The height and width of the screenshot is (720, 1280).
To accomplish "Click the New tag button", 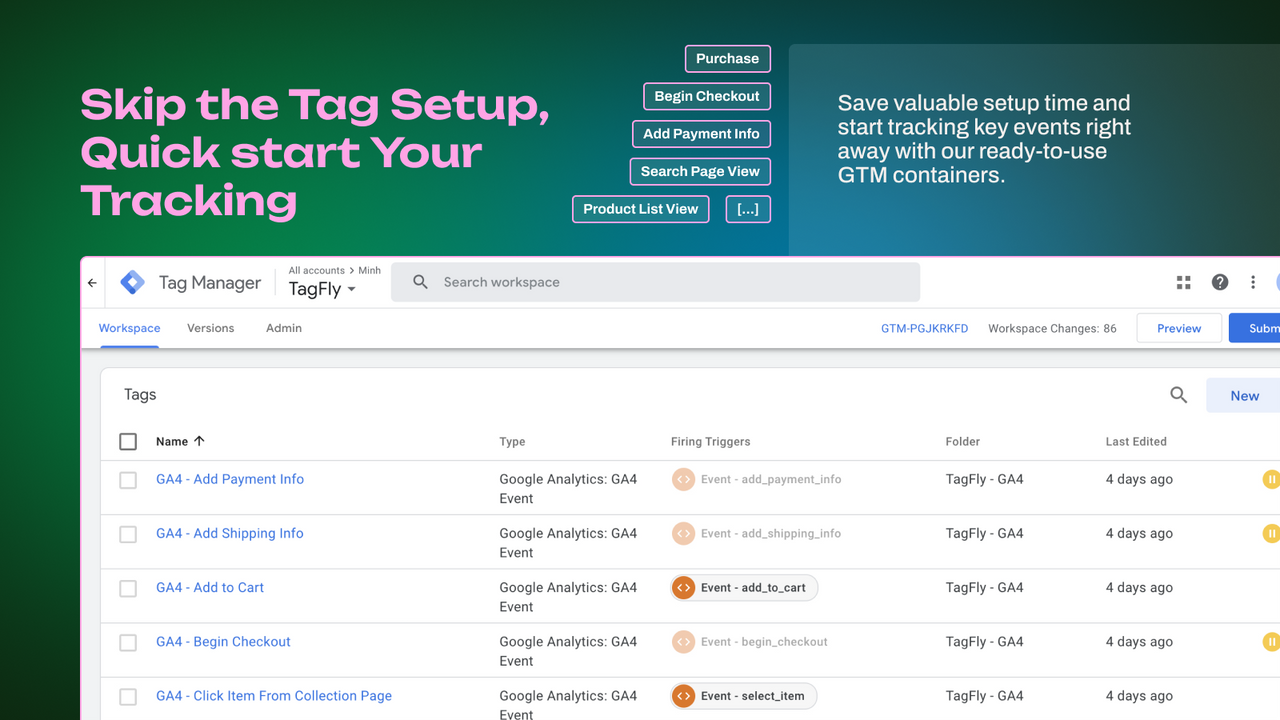I will point(1244,396).
